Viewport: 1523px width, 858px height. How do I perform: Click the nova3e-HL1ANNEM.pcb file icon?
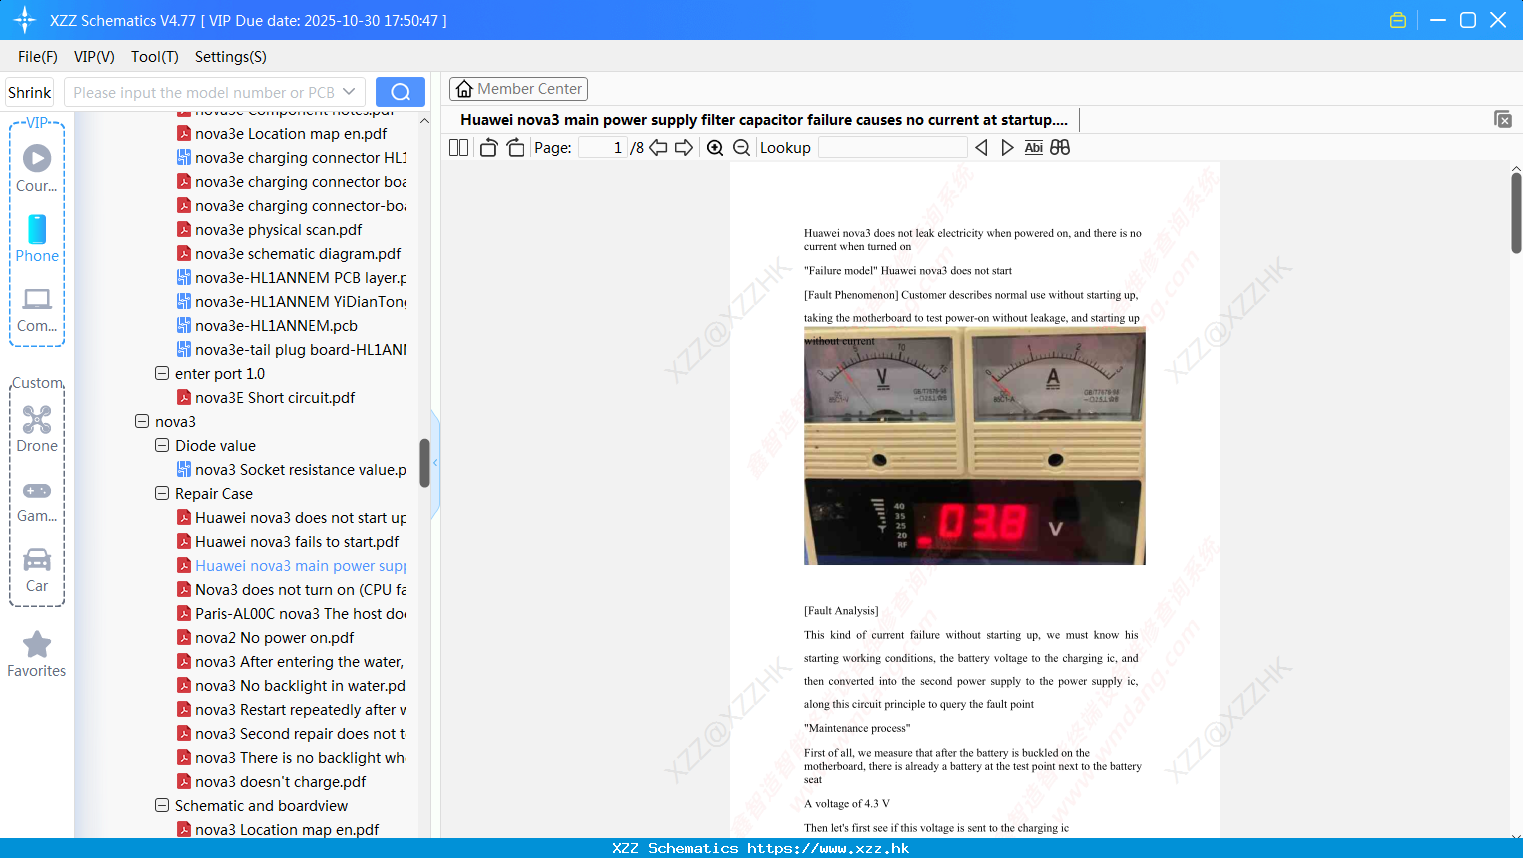pos(184,325)
